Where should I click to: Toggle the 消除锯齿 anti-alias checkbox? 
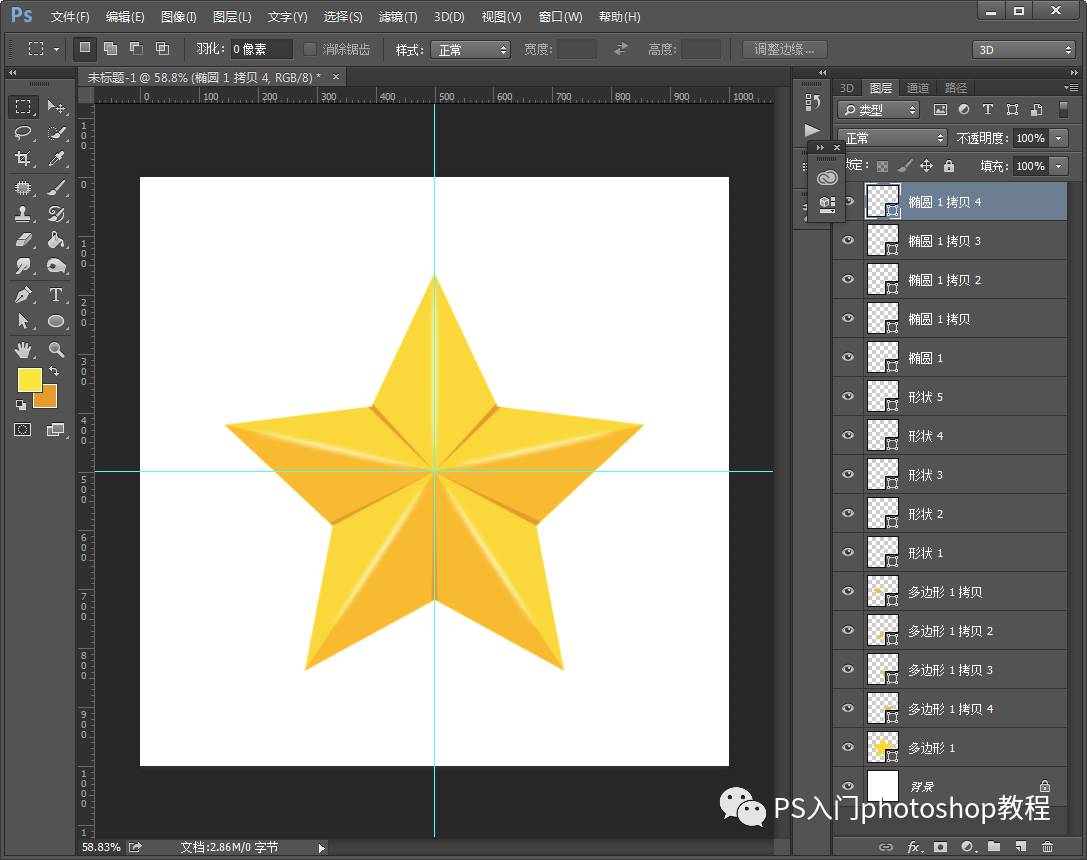point(310,49)
